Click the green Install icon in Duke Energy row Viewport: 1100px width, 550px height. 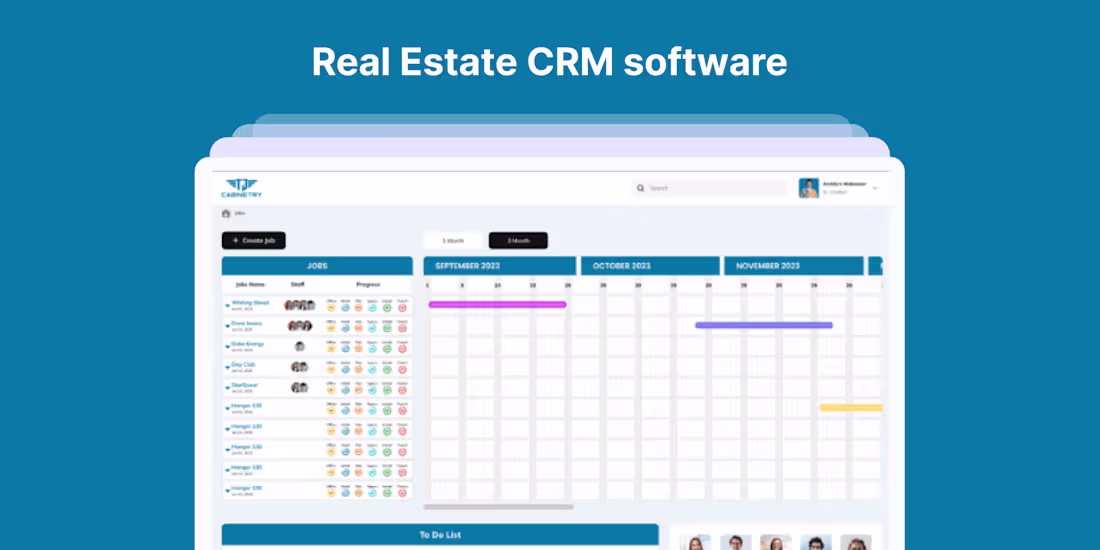[x=387, y=349]
